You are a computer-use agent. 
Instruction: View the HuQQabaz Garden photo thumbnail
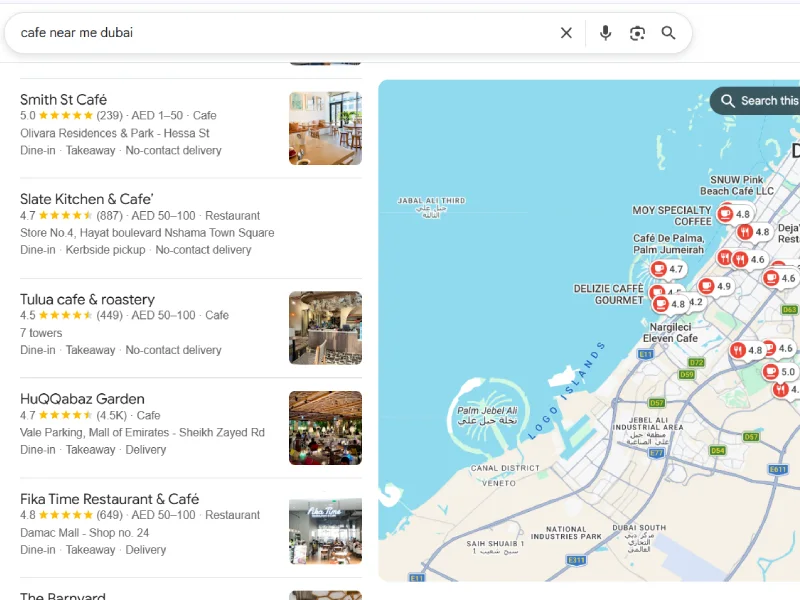click(325, 428)
